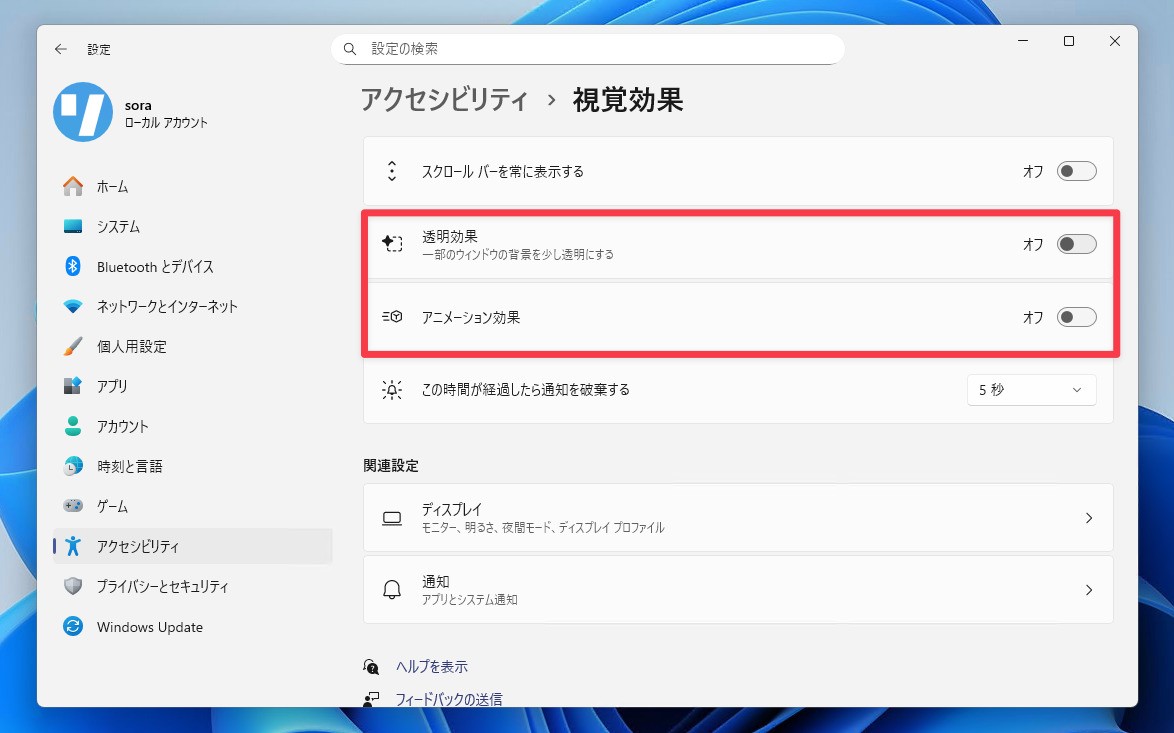This screenshot has width=1174, height=733.
Task: Enable the transparency effects switch
Action: (1076, 244)
